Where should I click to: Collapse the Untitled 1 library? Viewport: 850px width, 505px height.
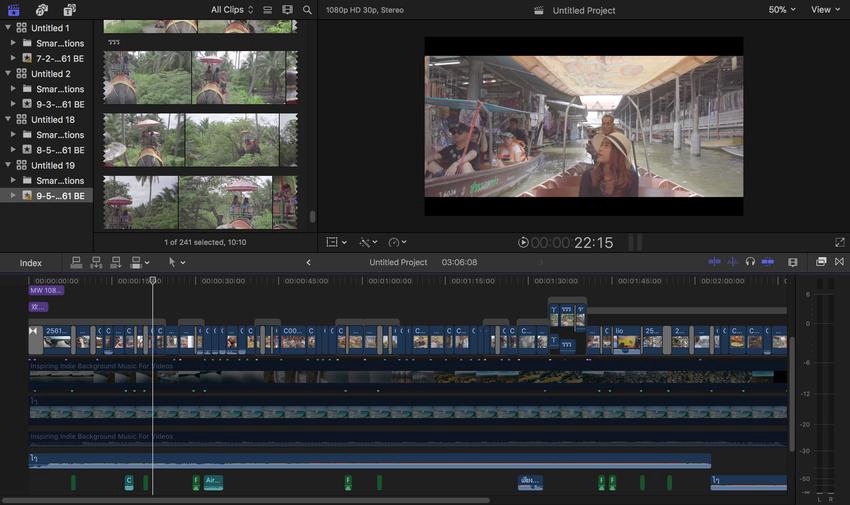pos(8,27)
